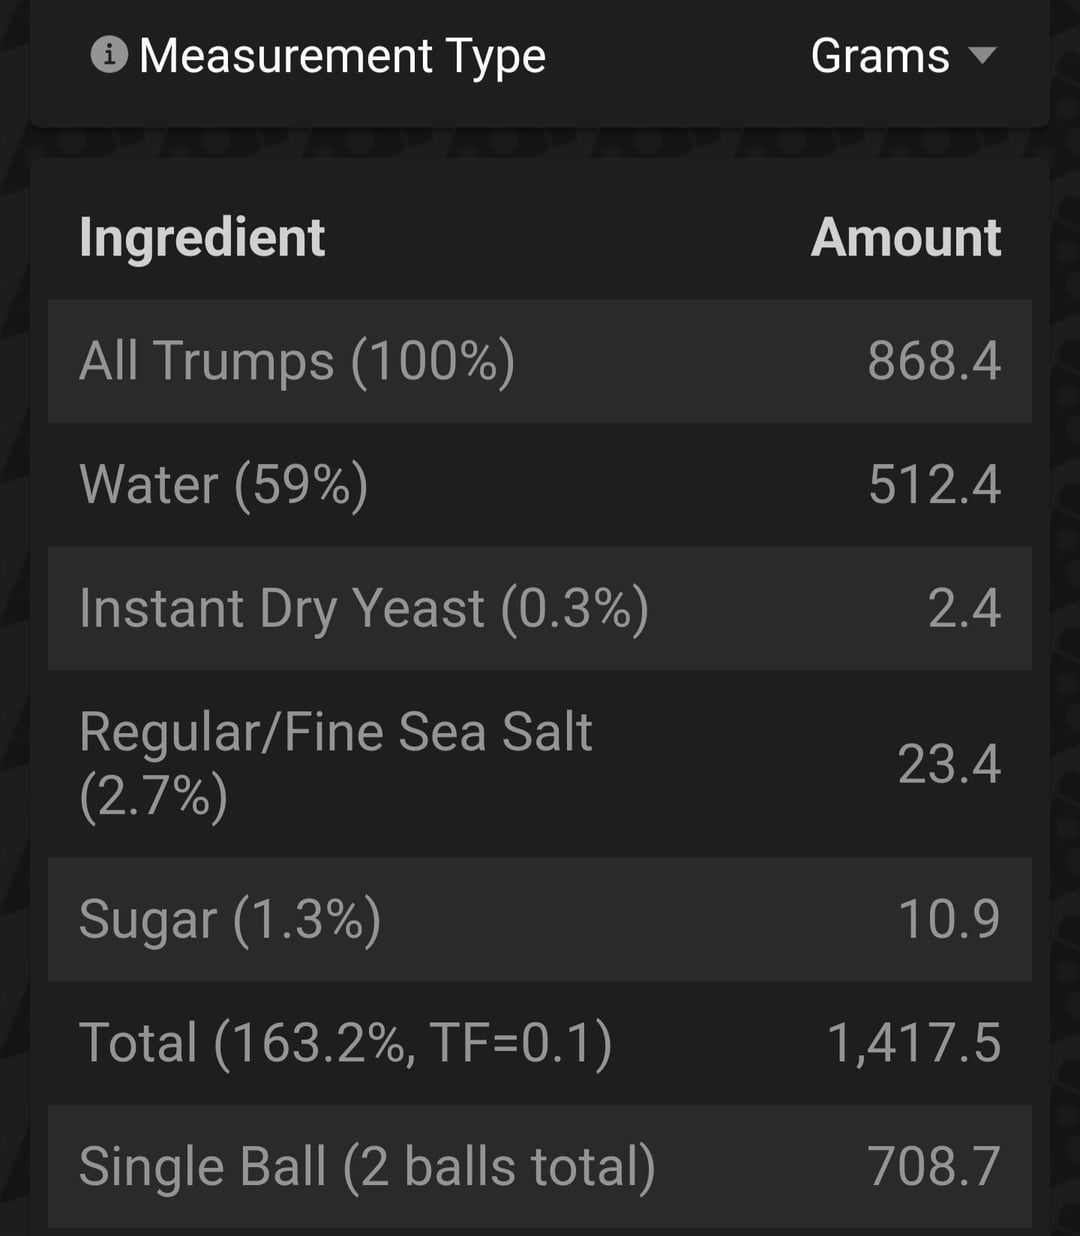
Task: Click the dropdown arrow beside Grams
Action: coord(983,55)
